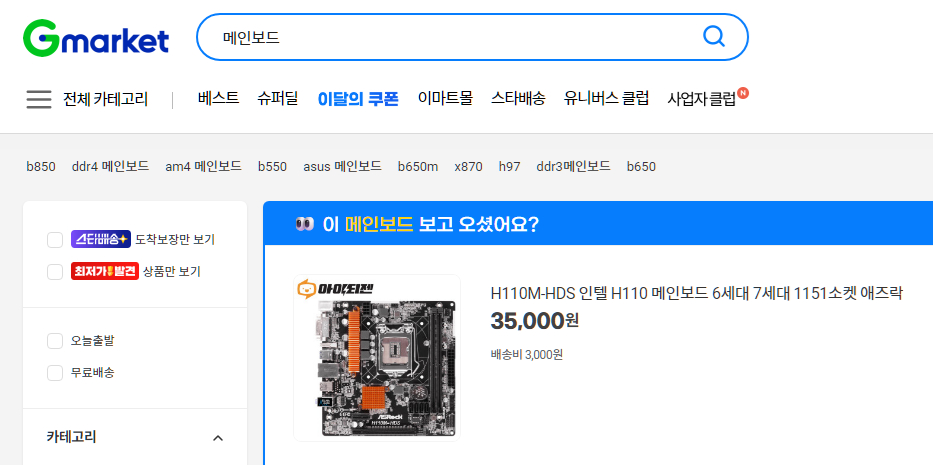Enable the 오늘출발 checkbox

coord(55,341)
